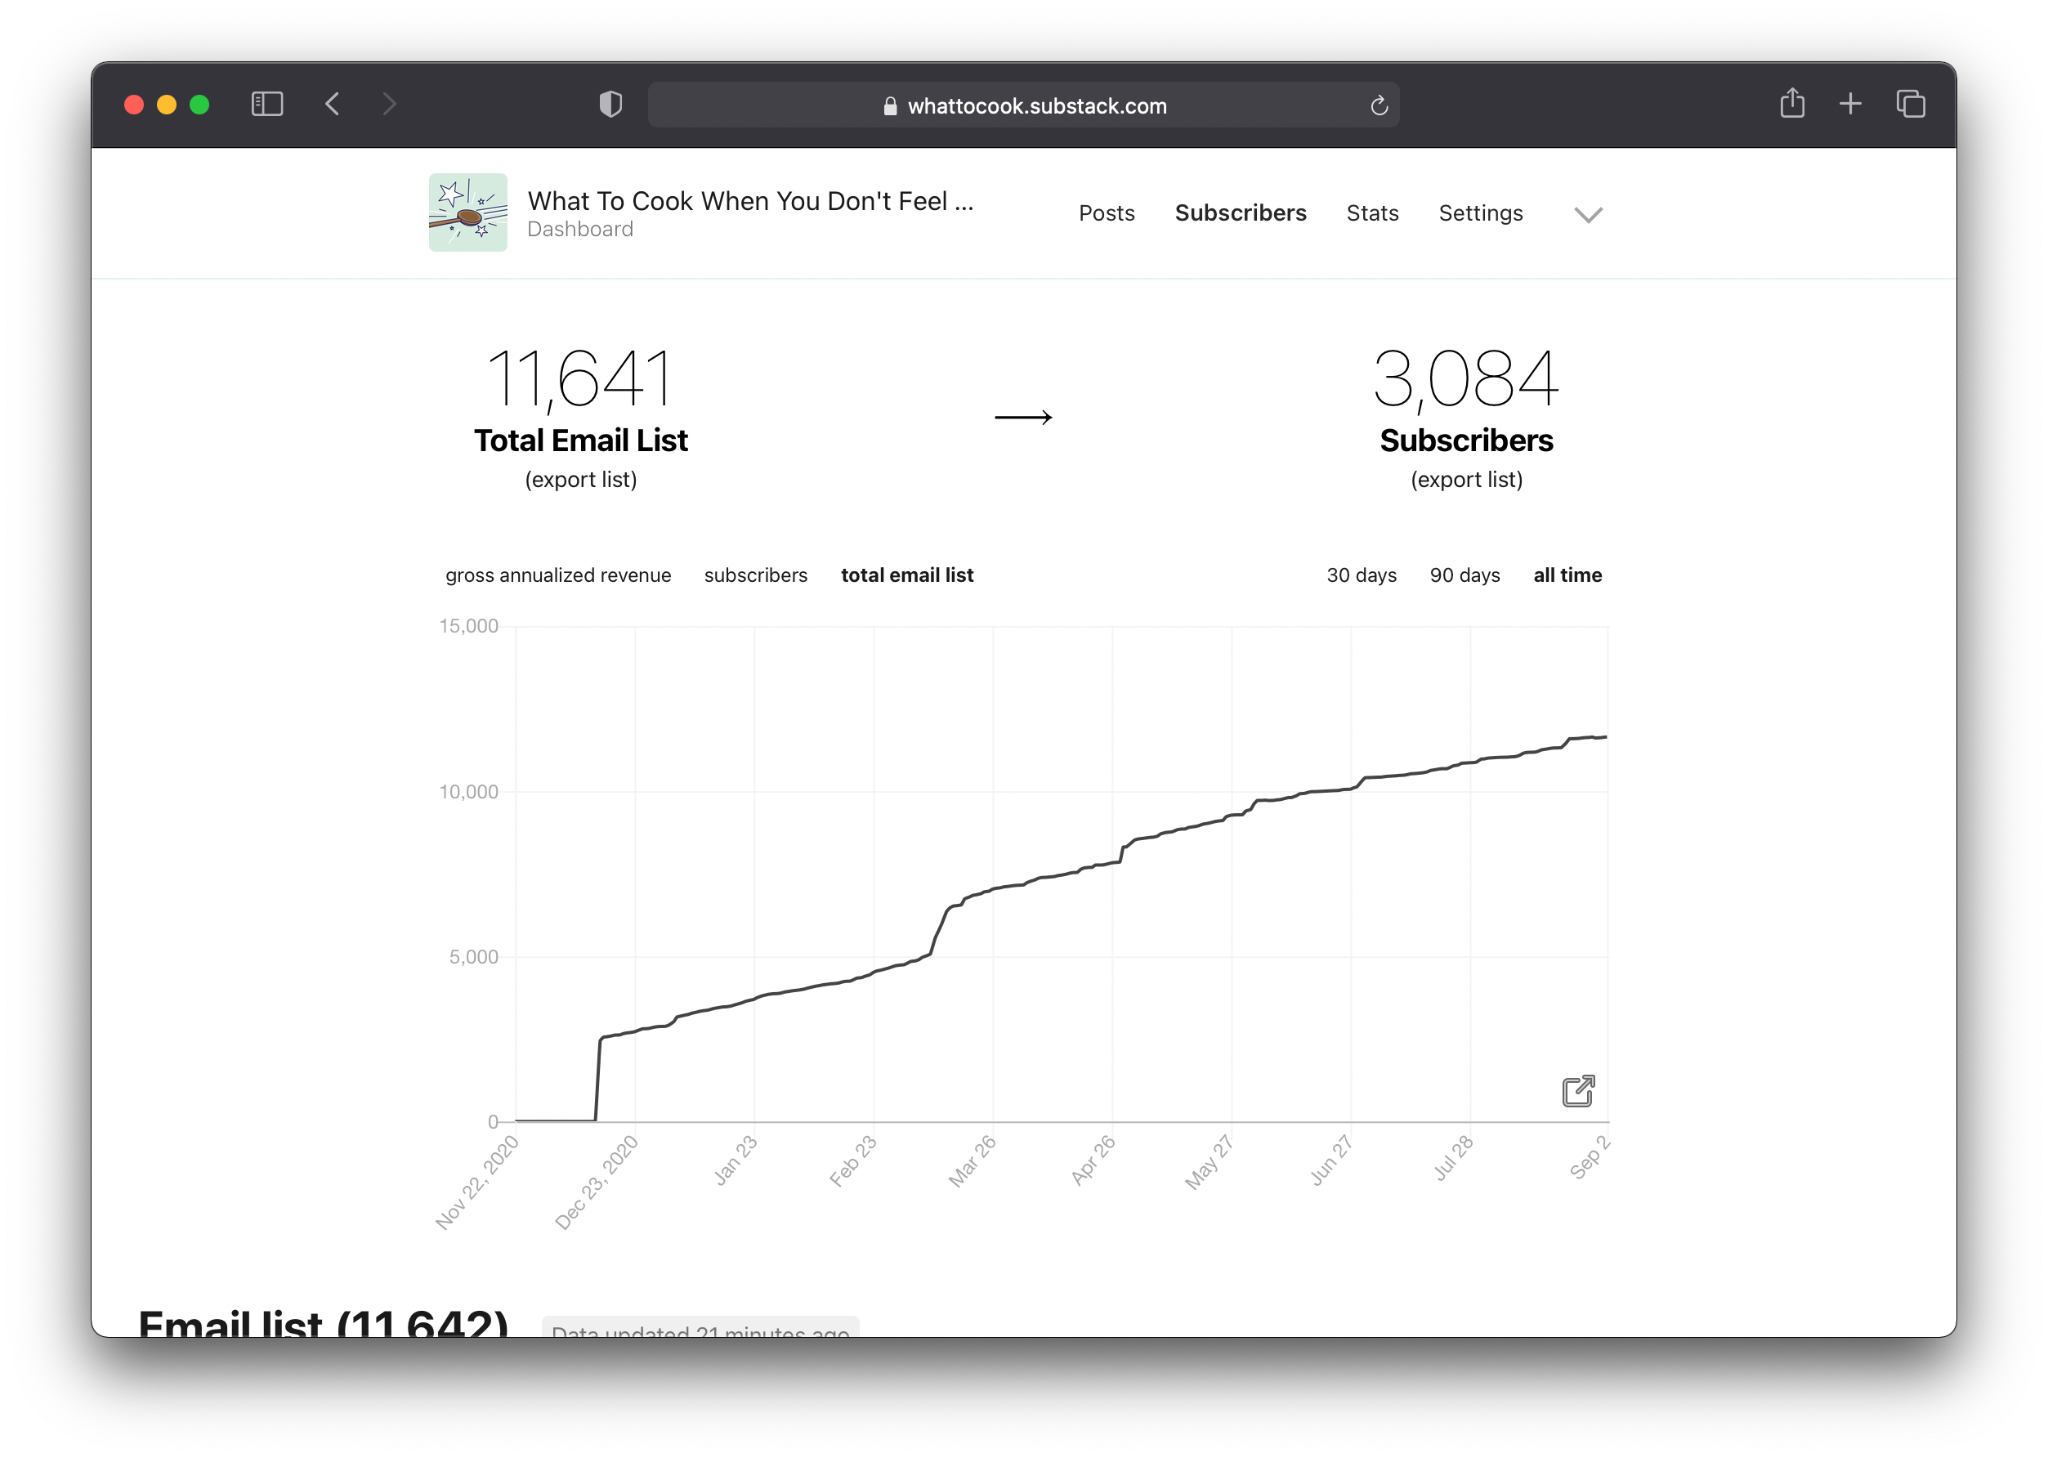2048x1458 pixels.
Task: Select the 90 days range option
Action: click(x=1464, y=575)
